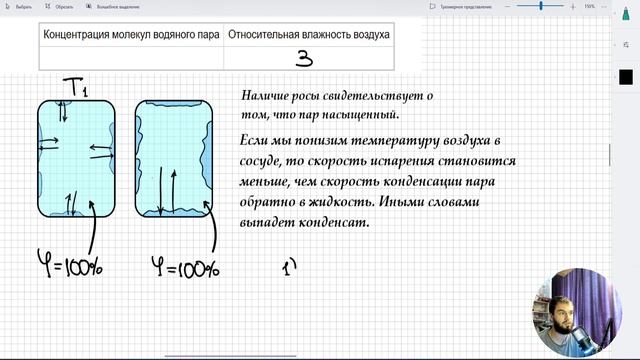Screen dimensions: 640x360
Task: Click the table header Относительная влажность воздуха
Action: pos(309,35)
